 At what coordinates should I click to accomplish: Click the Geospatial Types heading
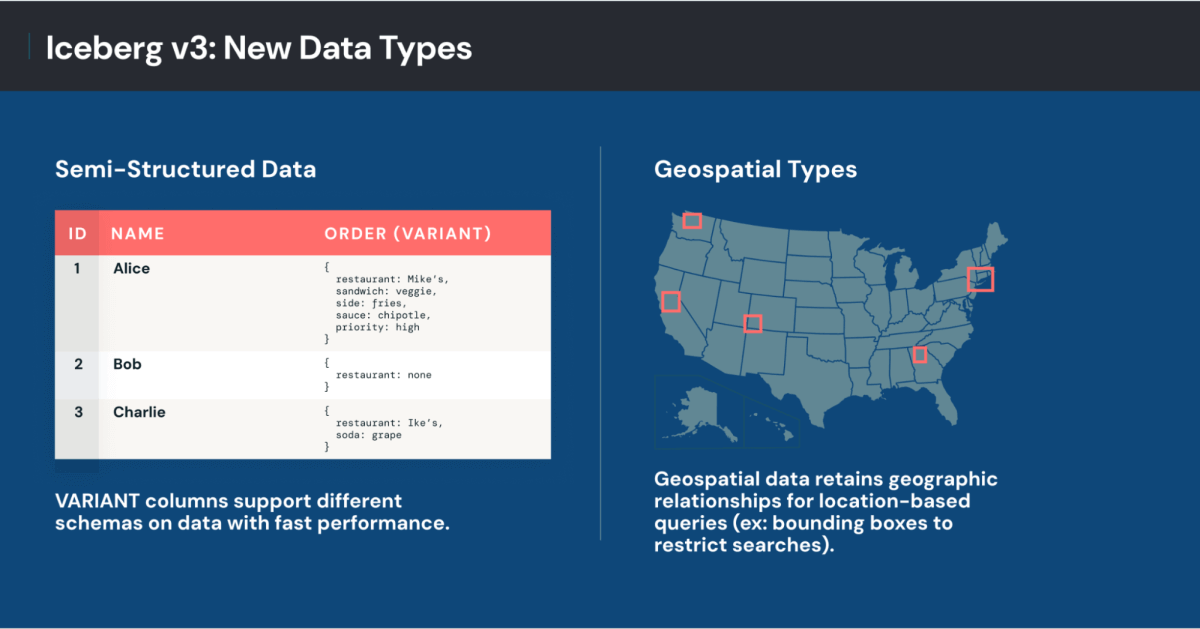click(x=755, y=169)
